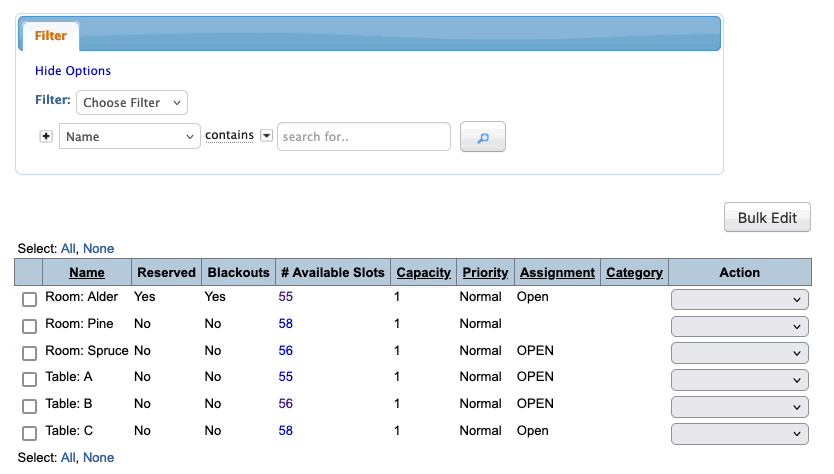834x474 pixels.
Task: Tick the checkbox for Table: C
Action: [x=29, y=433]
